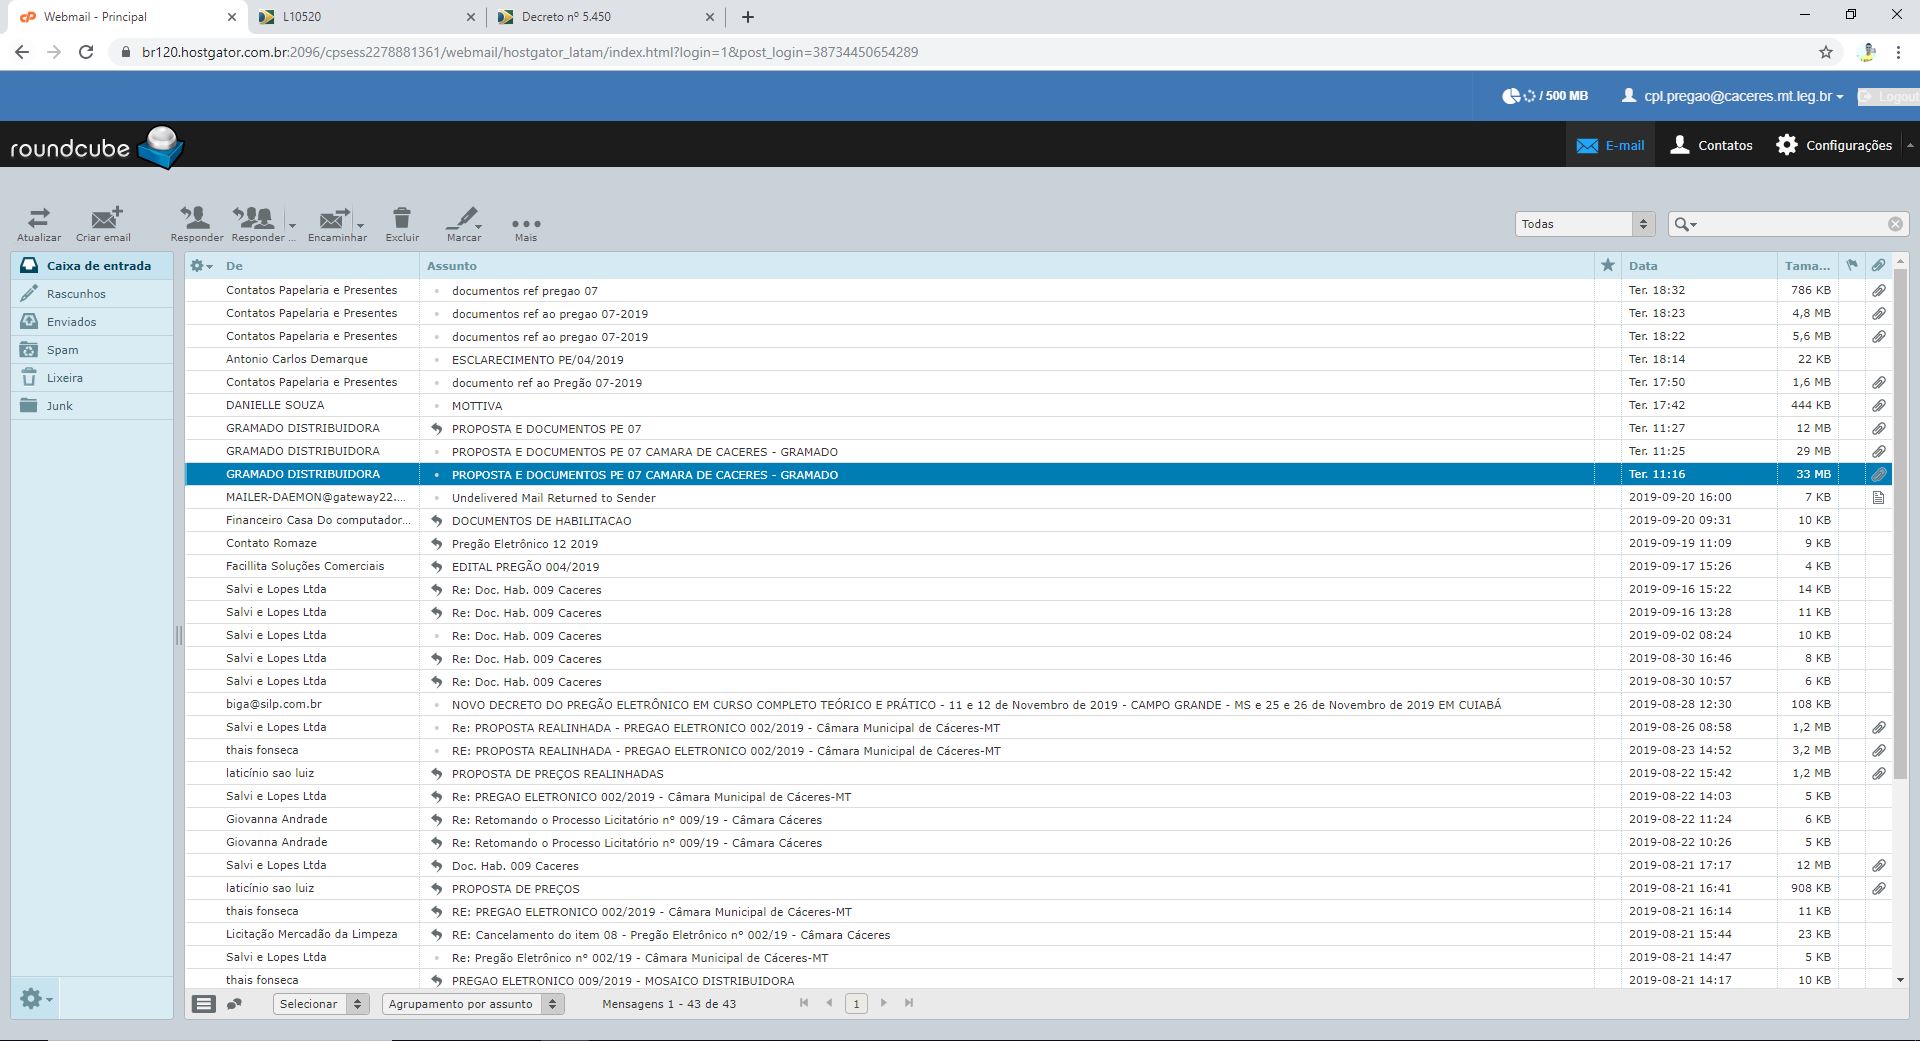Viewport: 1920px width, 1041px height.
Task: Open the Enviados folder
Action: pos(72,322)
